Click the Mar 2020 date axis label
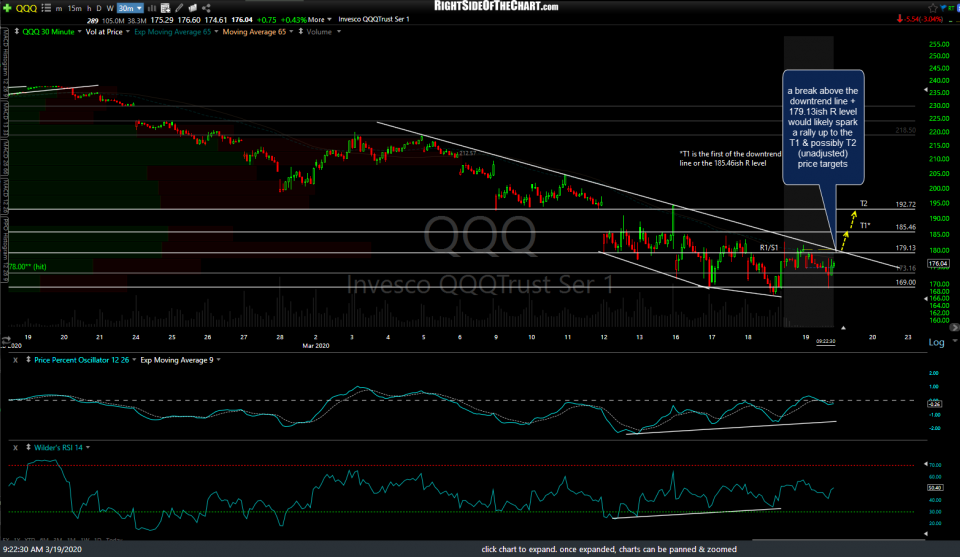The width and height of the screenshot is (960, 557). pos(315,346)
